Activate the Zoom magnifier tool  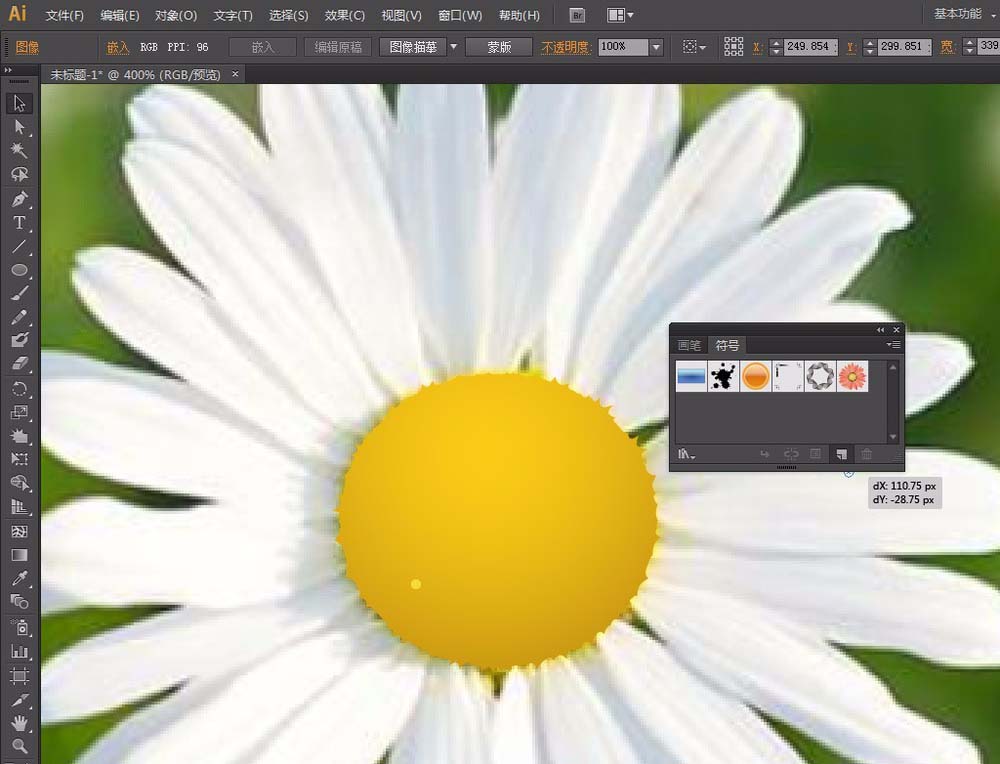[19, 746]
